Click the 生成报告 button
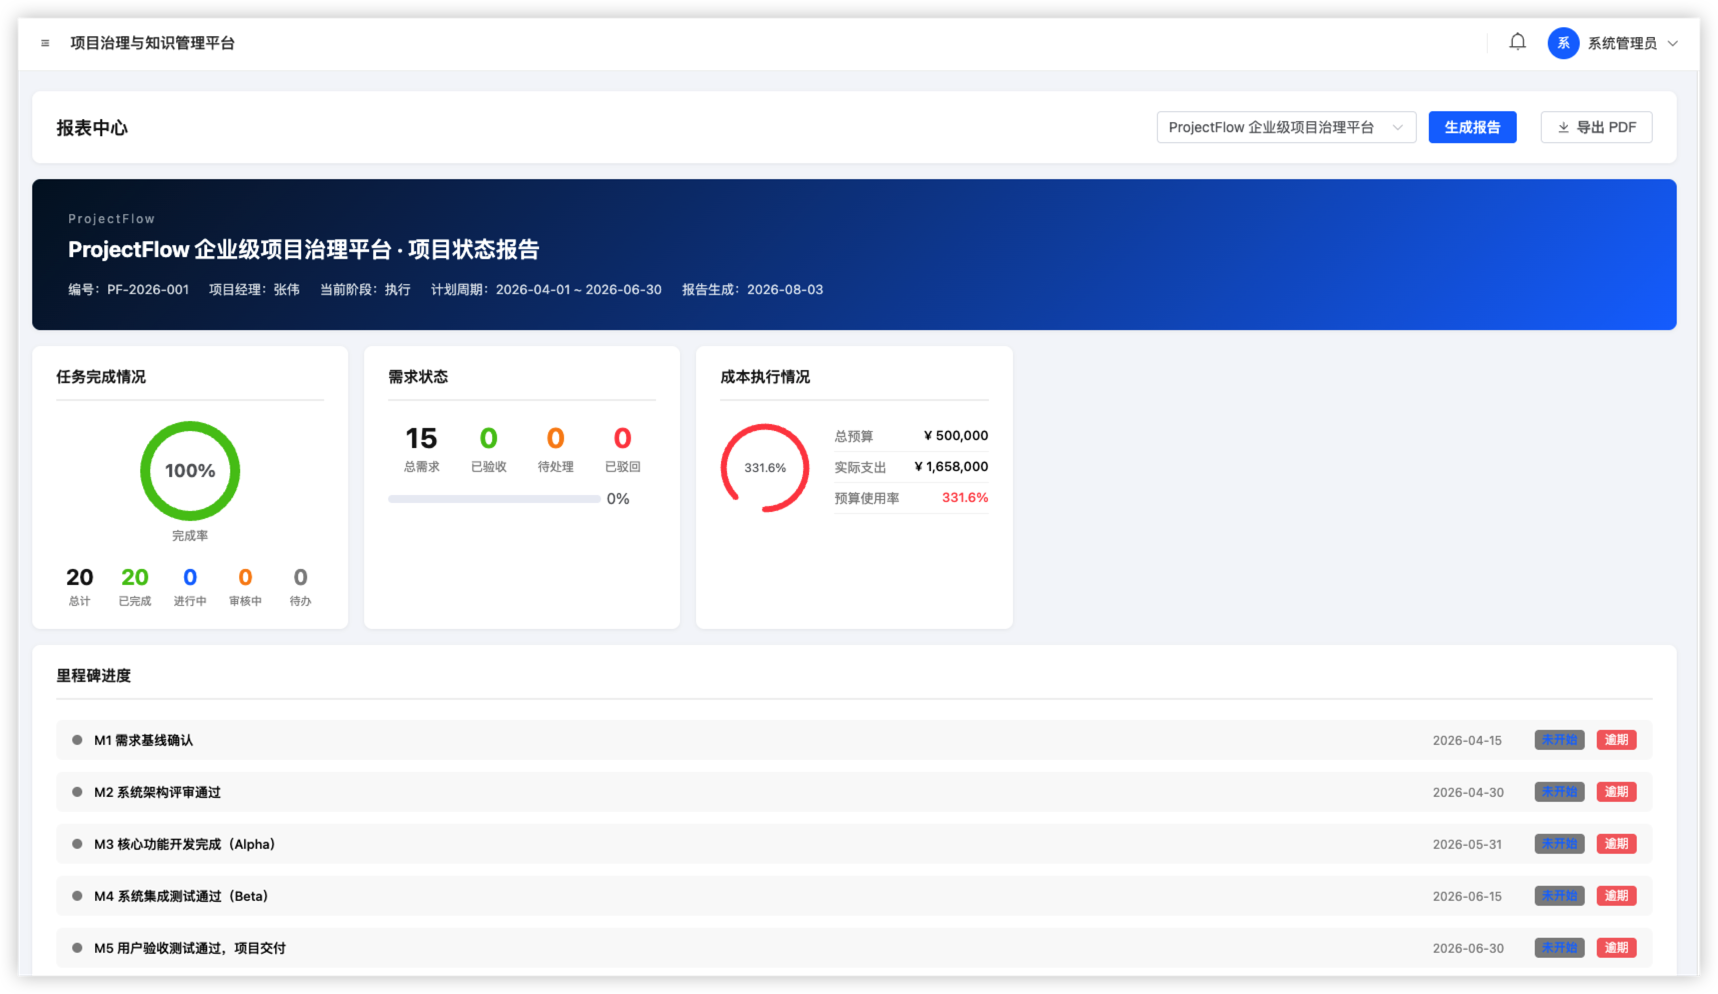 click(1472, 127)
